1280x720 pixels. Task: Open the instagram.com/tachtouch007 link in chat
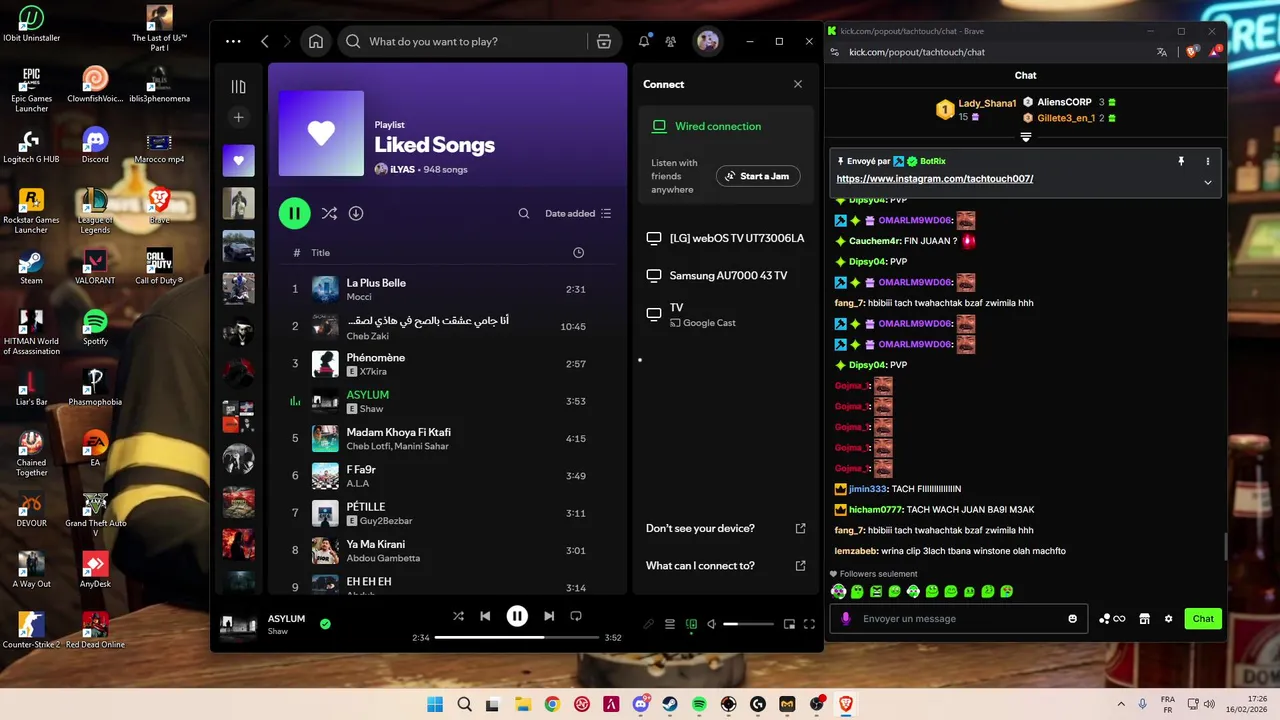click(x=934, y=179)
